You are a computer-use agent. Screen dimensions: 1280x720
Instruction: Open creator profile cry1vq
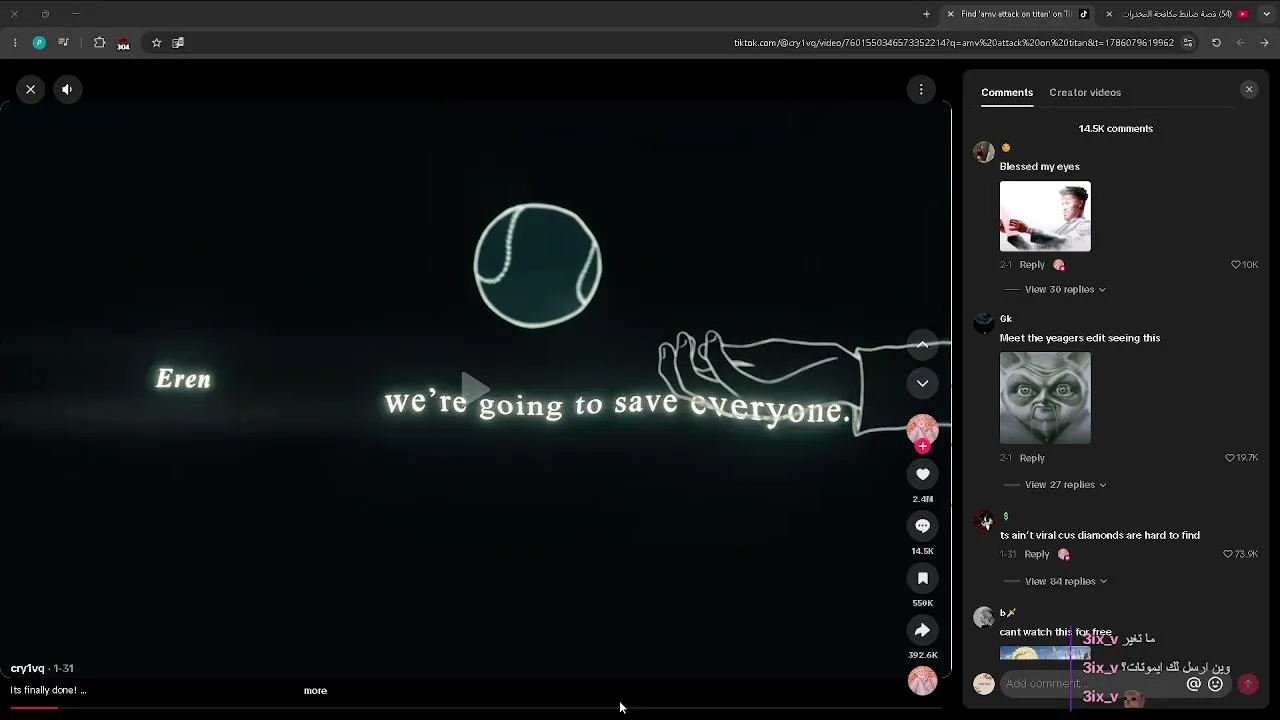pyautogui.click(x=27, y=668)
